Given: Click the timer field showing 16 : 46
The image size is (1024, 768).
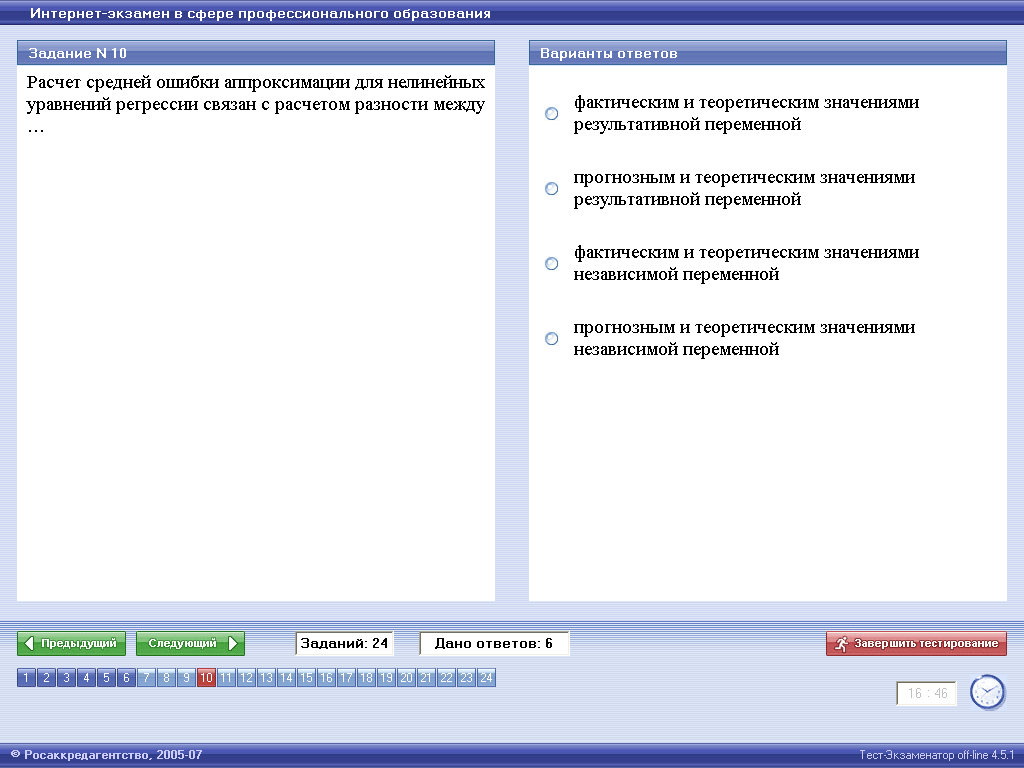Looking at the screenshot, I should (x=927, y=694).
